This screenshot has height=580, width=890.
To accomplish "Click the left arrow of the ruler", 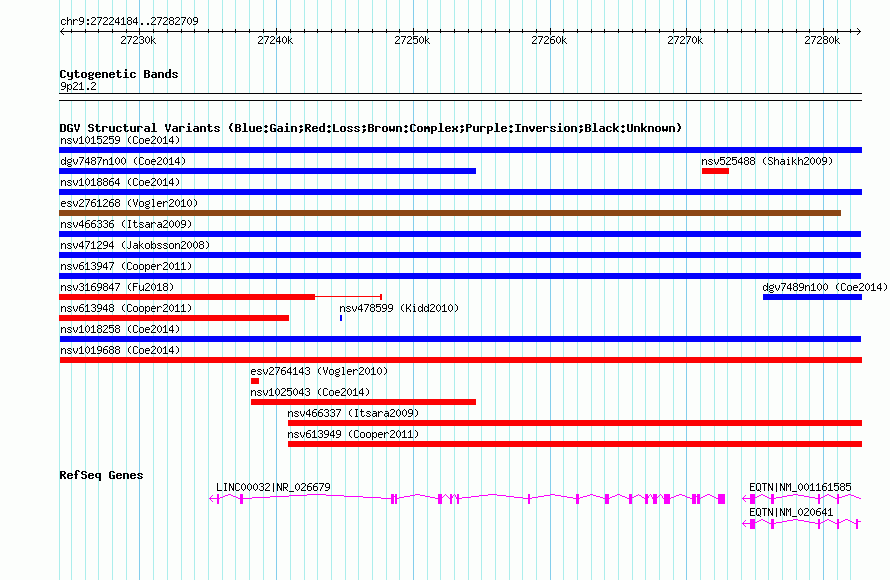I will (62, 31).
